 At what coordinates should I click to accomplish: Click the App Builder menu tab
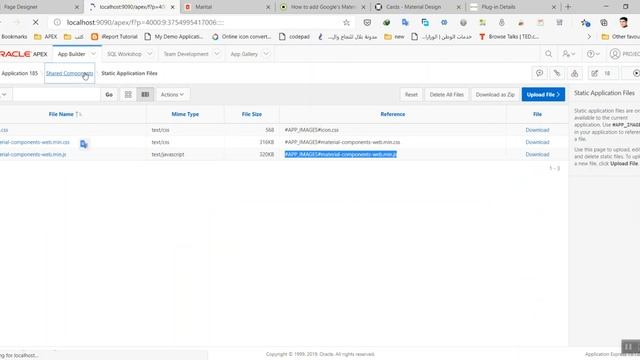pyautogui.click(x=71, y=54)
